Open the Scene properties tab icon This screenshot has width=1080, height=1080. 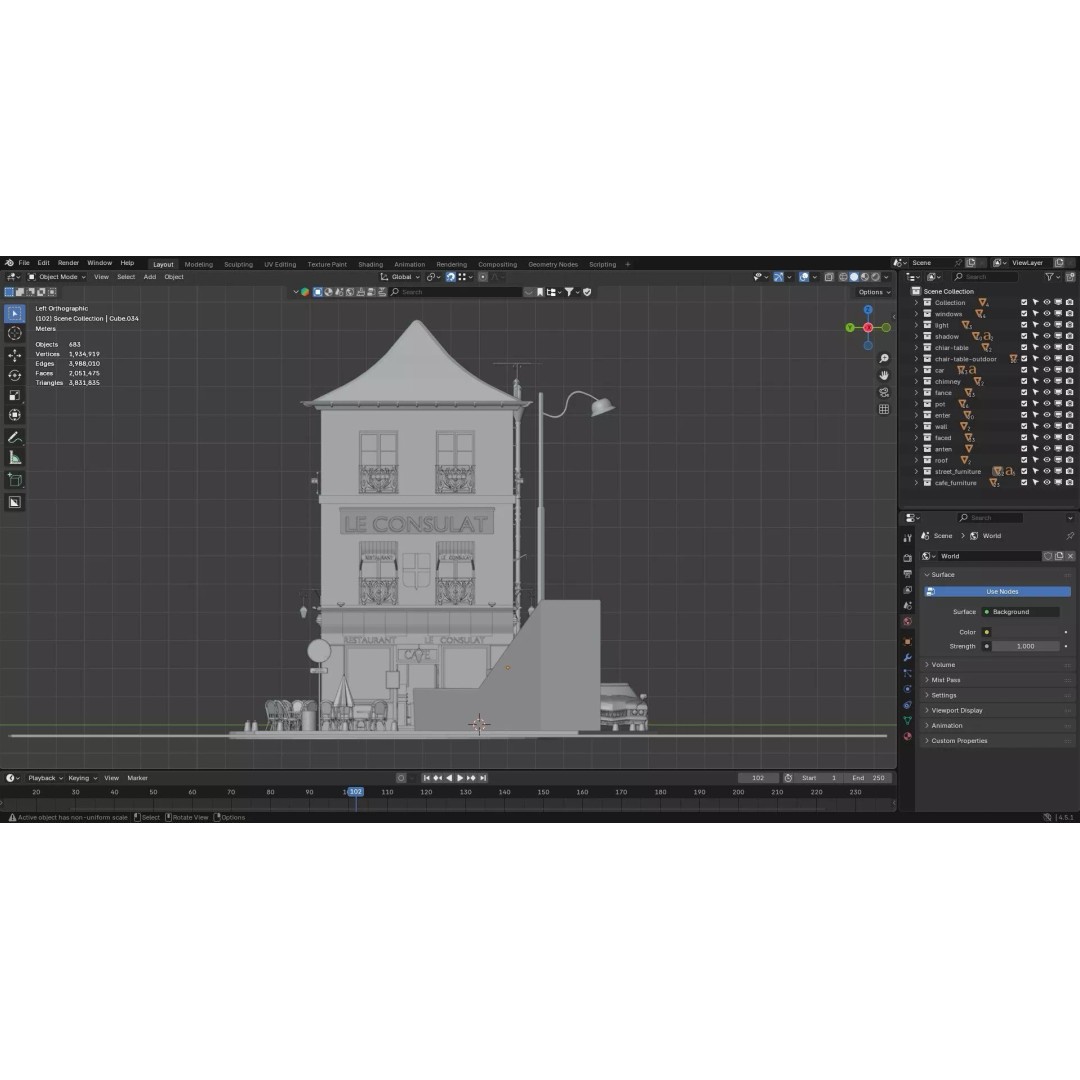pos(908,605)
